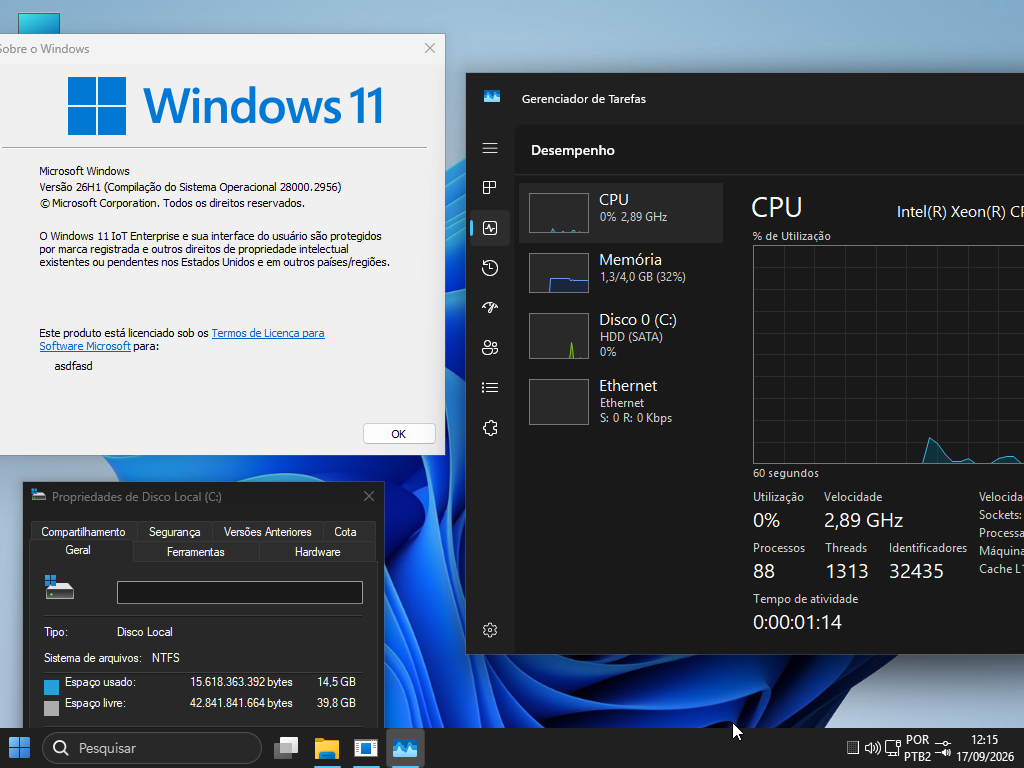The height and width of the screenshot is (768, 1024).
Task: Select Performance icon in Task Manager sidebar
Action: [490, 228]
